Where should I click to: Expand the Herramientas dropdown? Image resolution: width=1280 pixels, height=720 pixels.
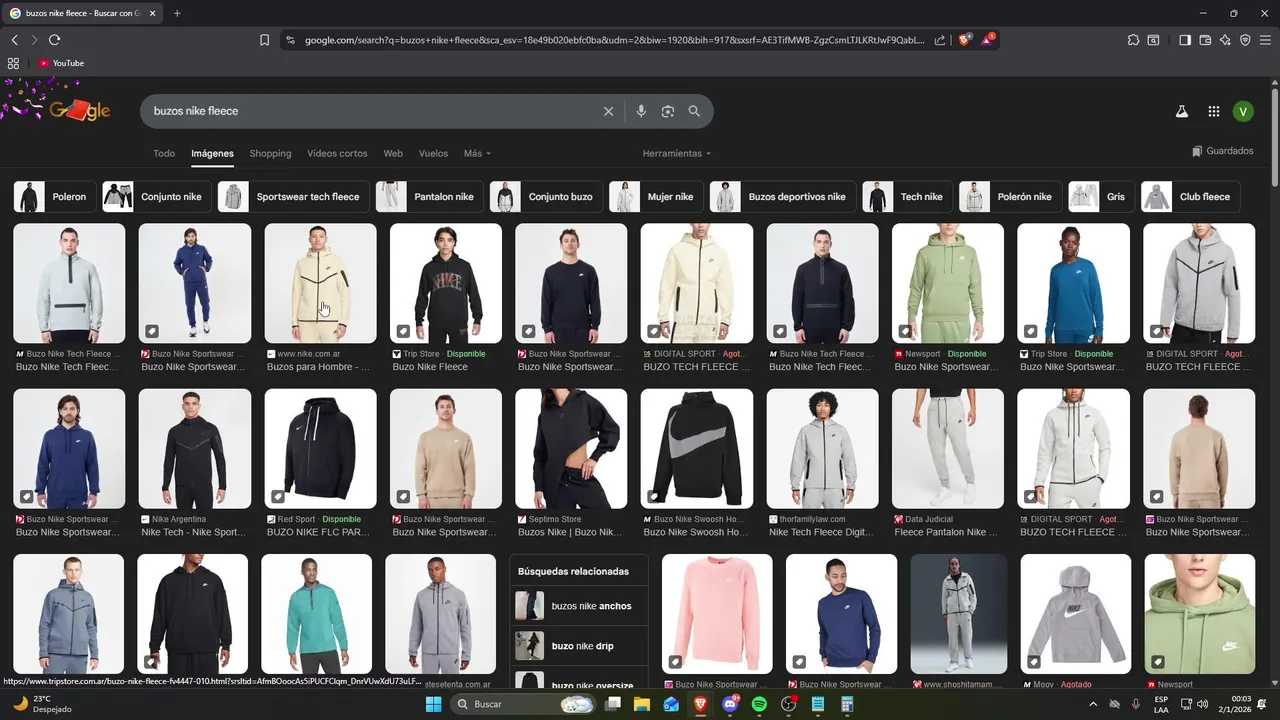click(677, 153)
